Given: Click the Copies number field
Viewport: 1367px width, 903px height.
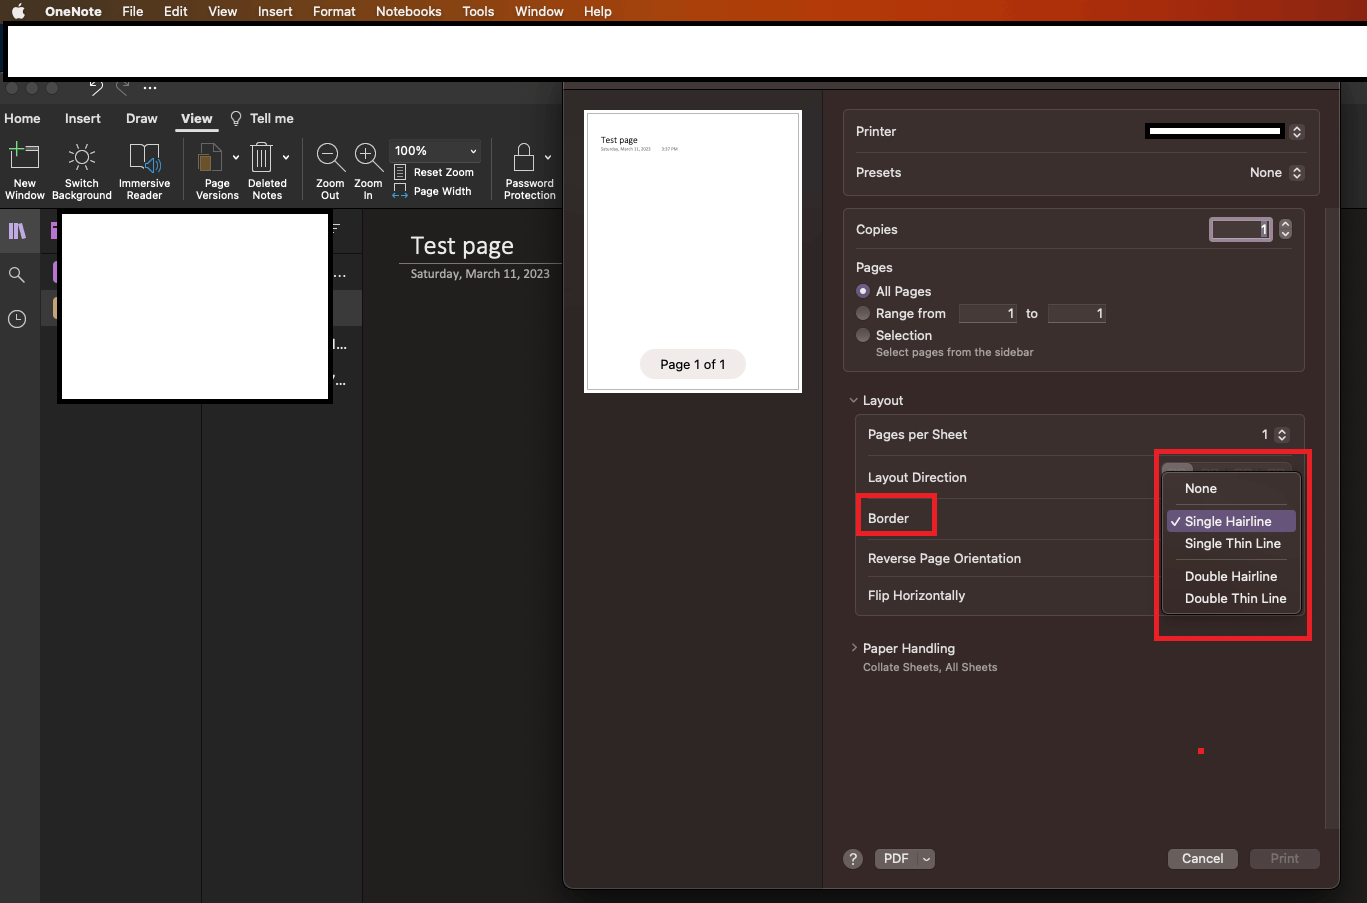Looking at the screenshot, I should [1241, 229].
